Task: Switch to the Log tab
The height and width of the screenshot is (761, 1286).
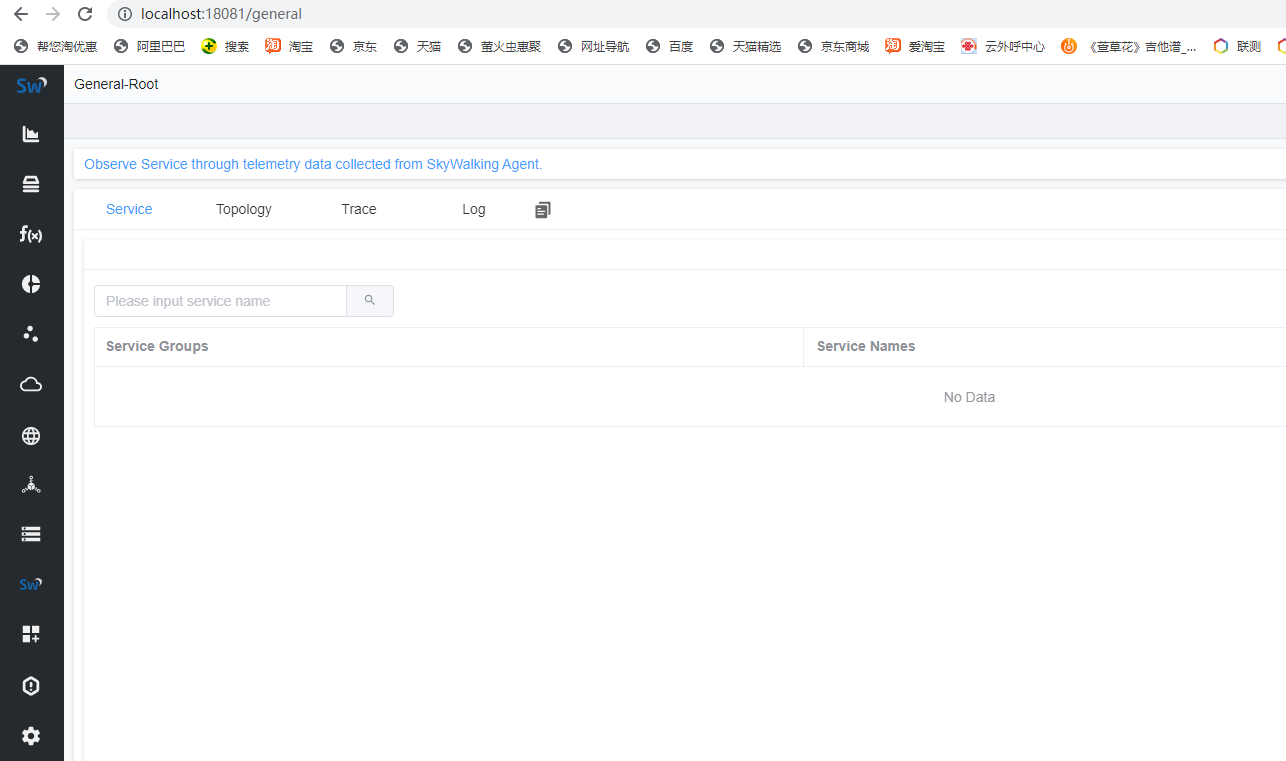Action: (x=474, y=209)
